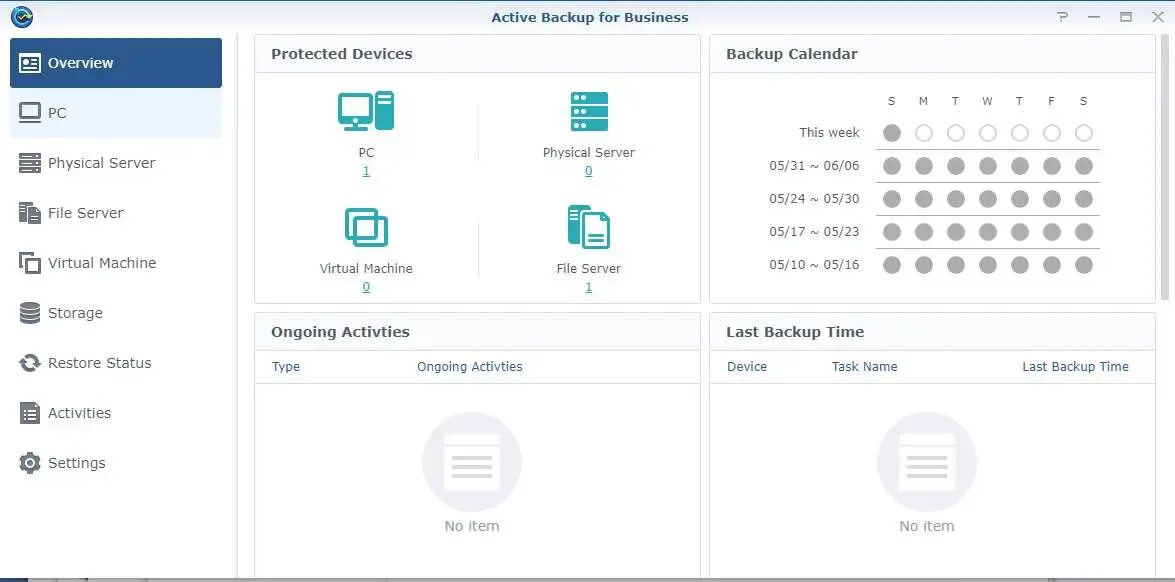Open help with the question mark icon

tap(1063, 17)
